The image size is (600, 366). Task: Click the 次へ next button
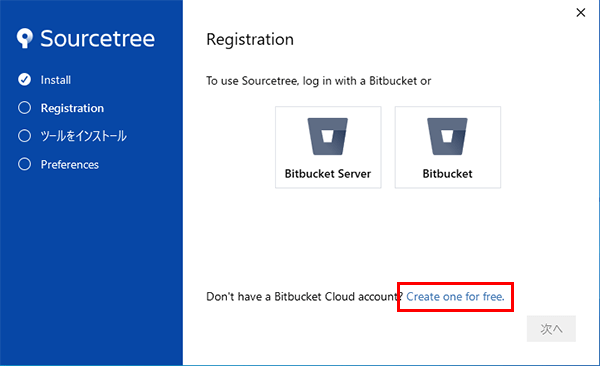pyautogui.click(x=551, y=328)
